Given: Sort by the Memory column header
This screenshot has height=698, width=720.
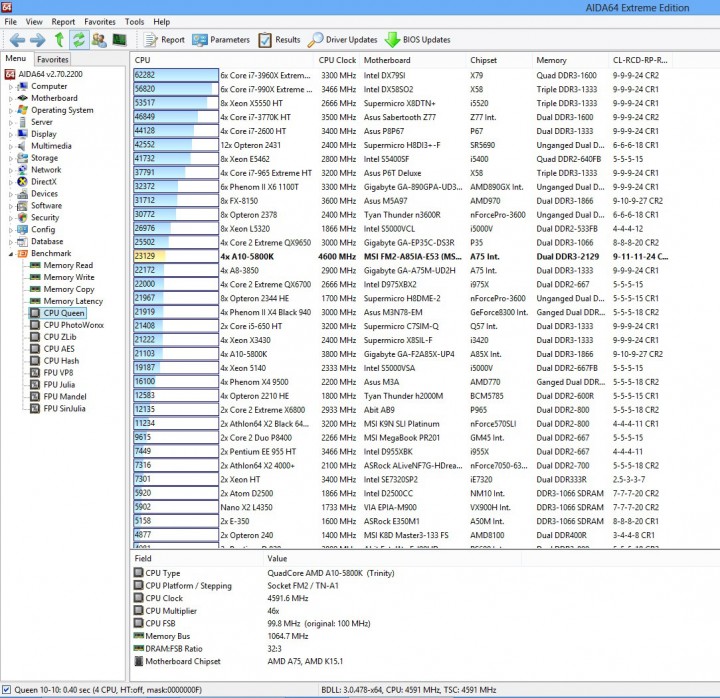Looking at the screenshot, I should (570, 60).
